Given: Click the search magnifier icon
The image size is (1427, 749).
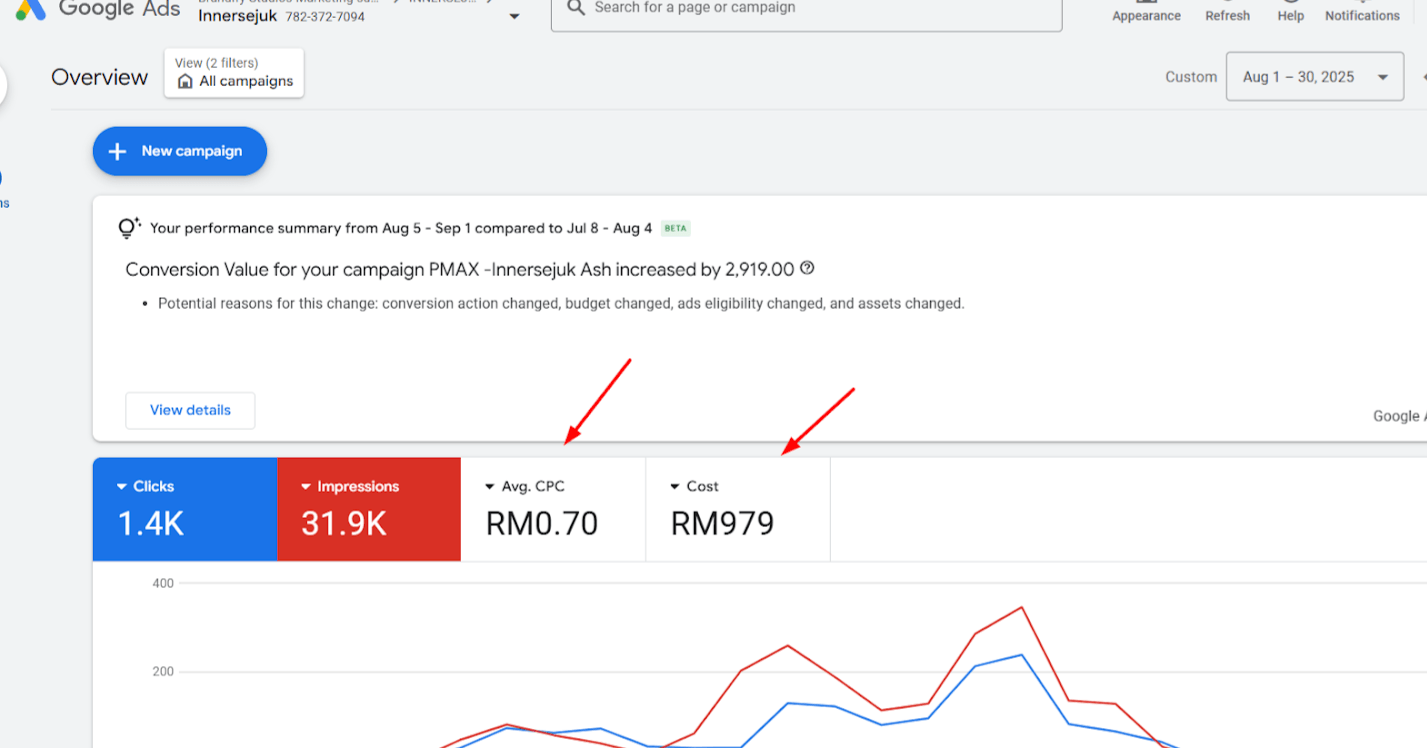Looking at the screenshot, I should 575,8.
